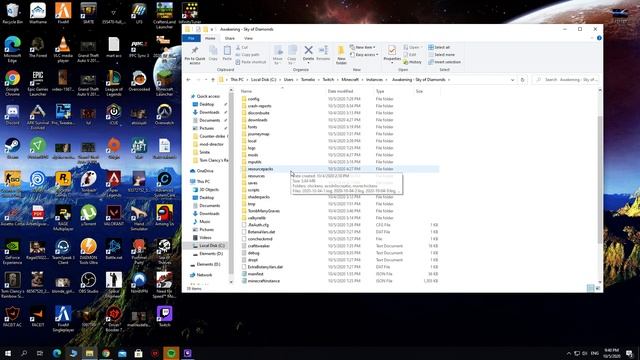Open the OBS Studio desktop icon
640x360 pixels.
tap(88, 283)
